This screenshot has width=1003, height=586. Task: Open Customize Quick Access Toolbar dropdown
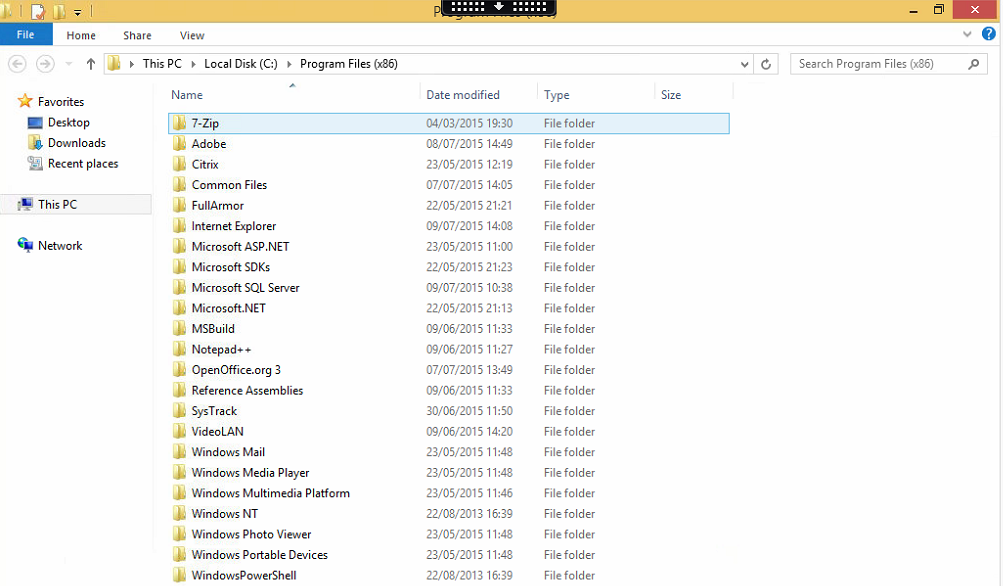(77, 12)
